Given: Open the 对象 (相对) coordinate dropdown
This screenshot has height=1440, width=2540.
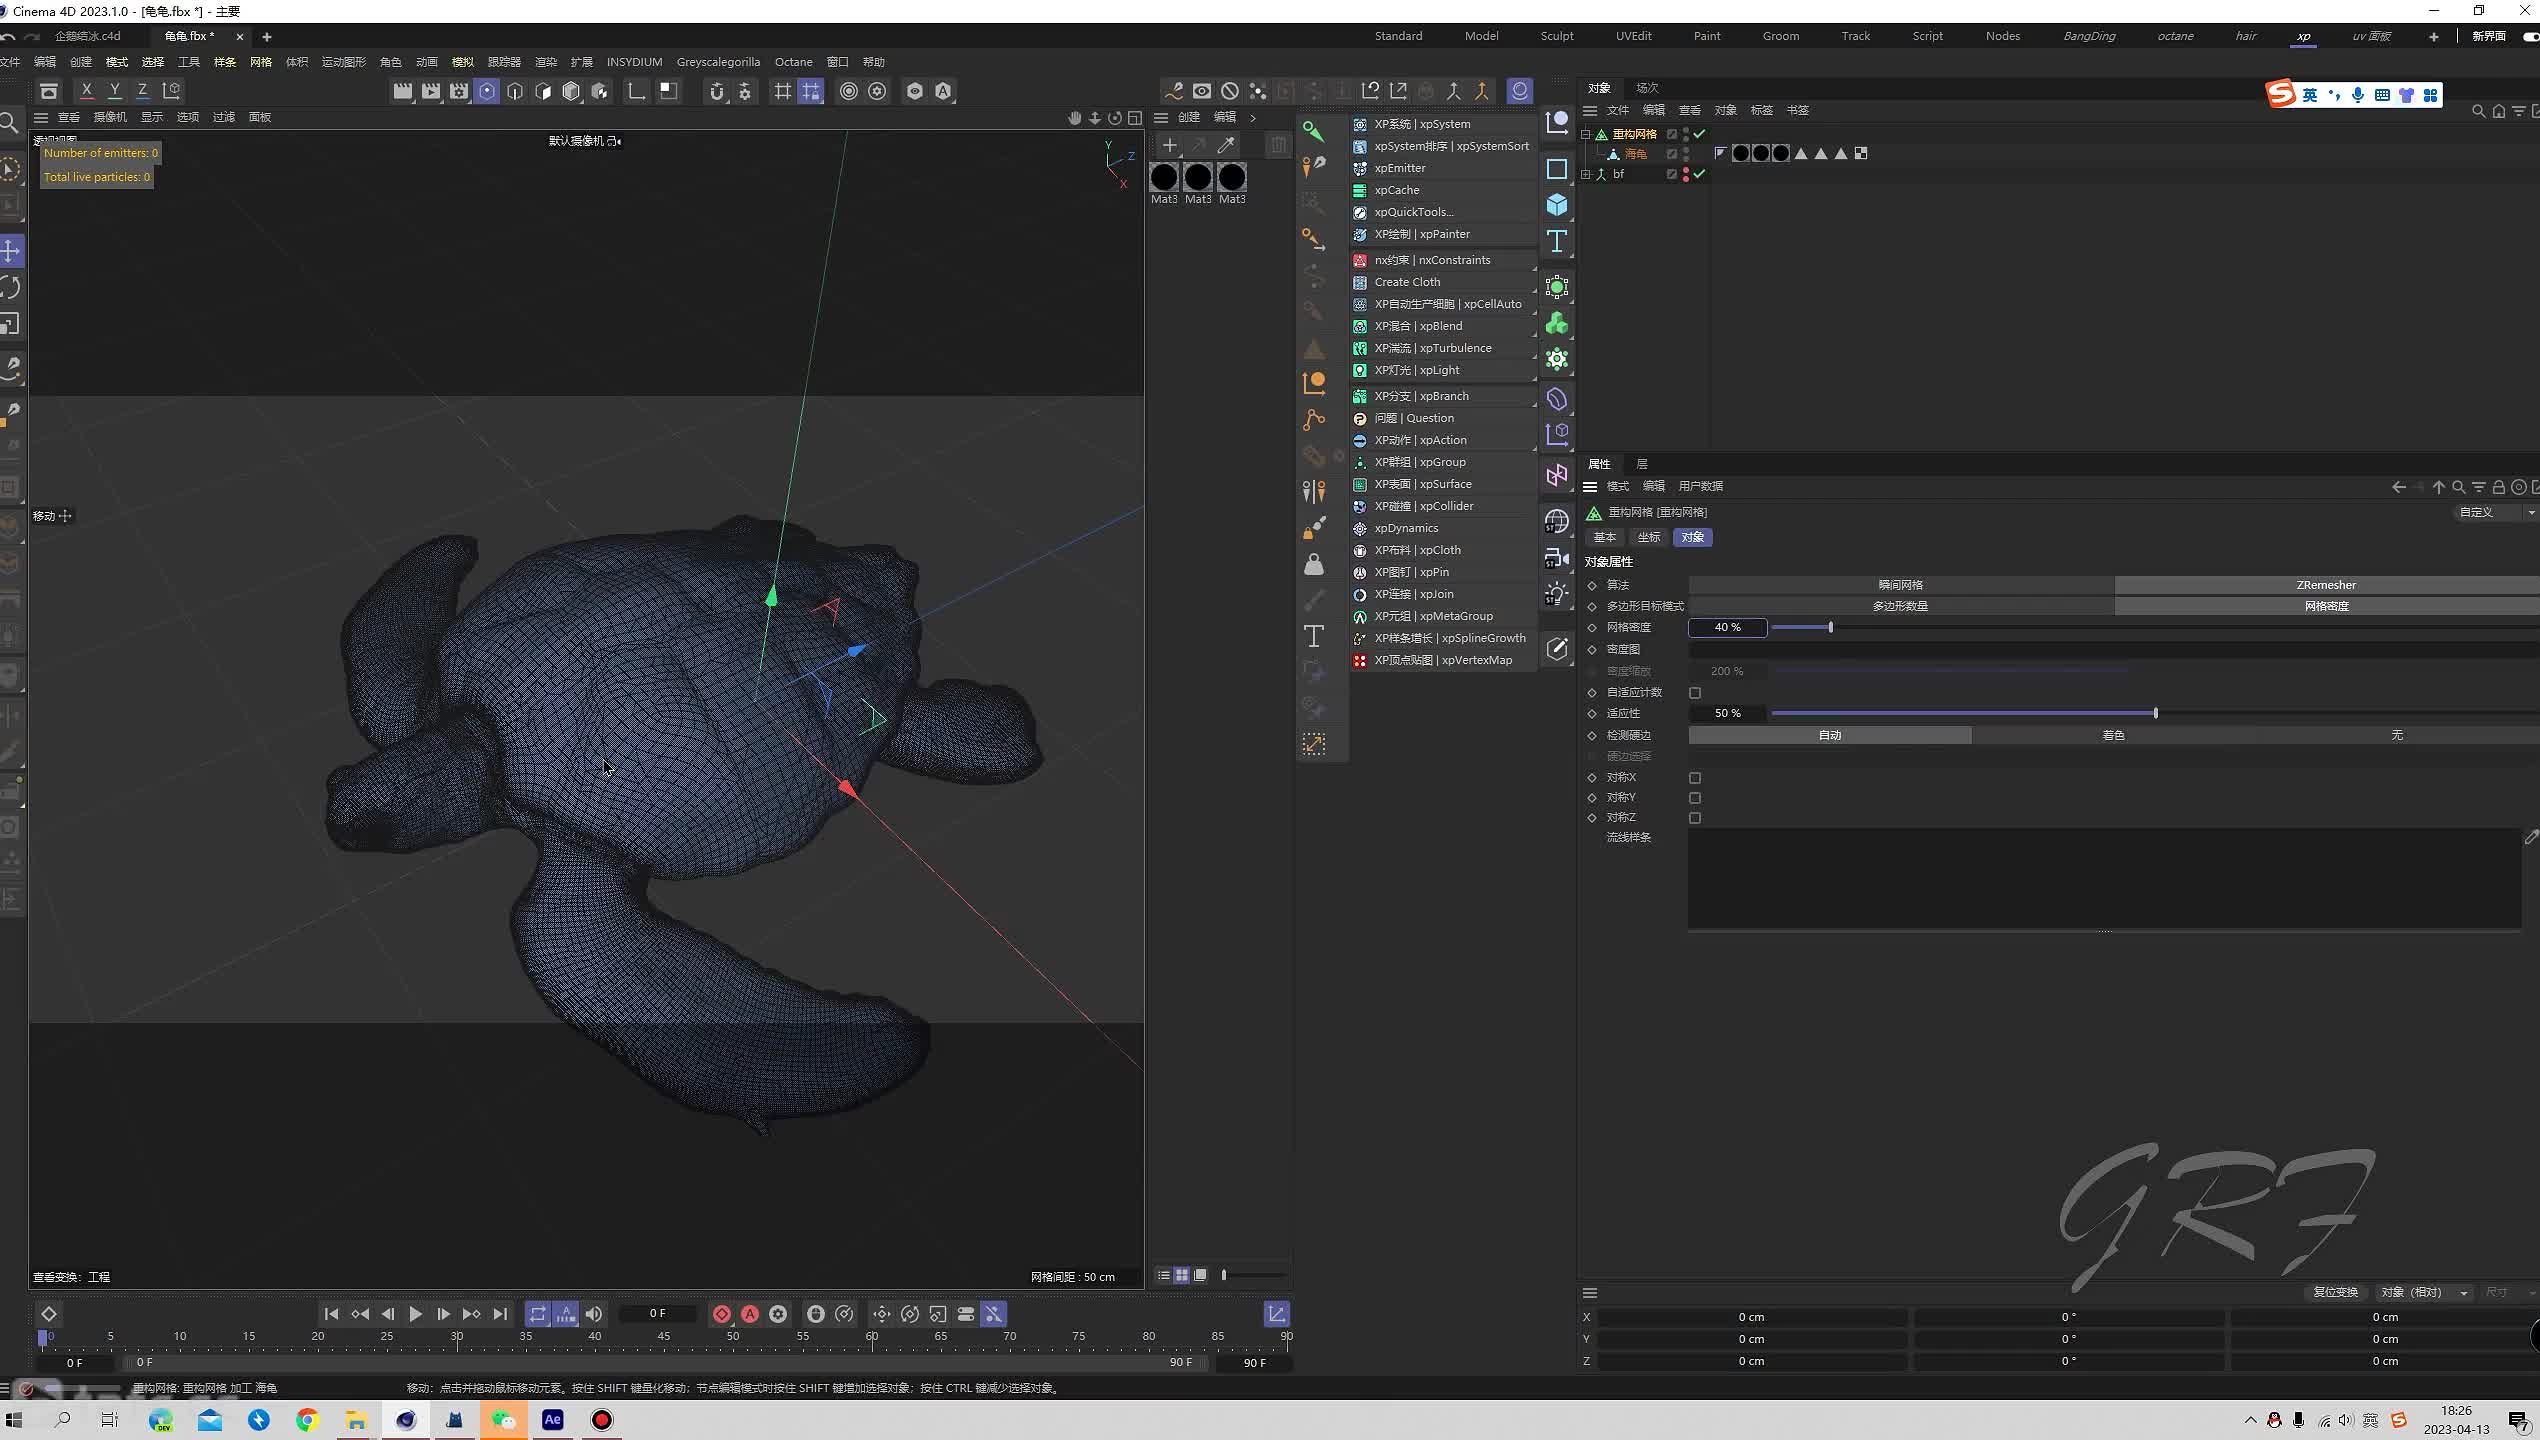Looking at the screenshot, I should click(2424, 1292).
